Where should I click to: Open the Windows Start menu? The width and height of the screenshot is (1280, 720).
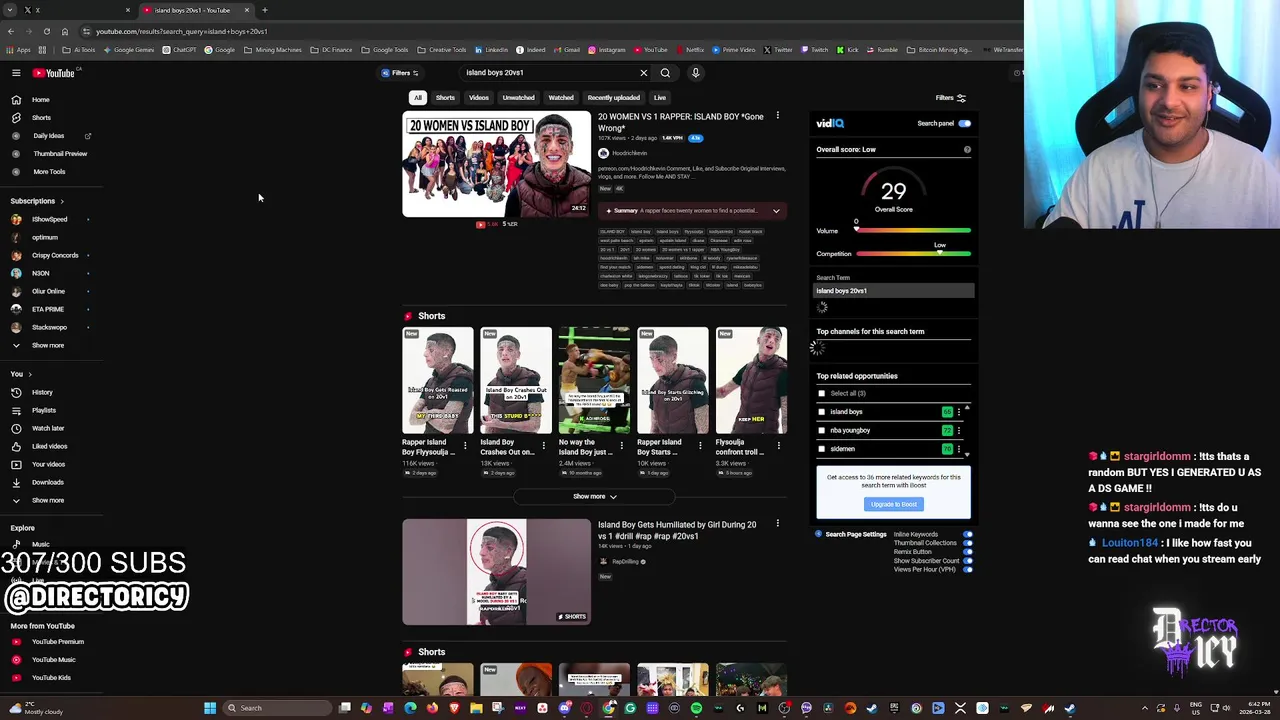pos(210,708)
